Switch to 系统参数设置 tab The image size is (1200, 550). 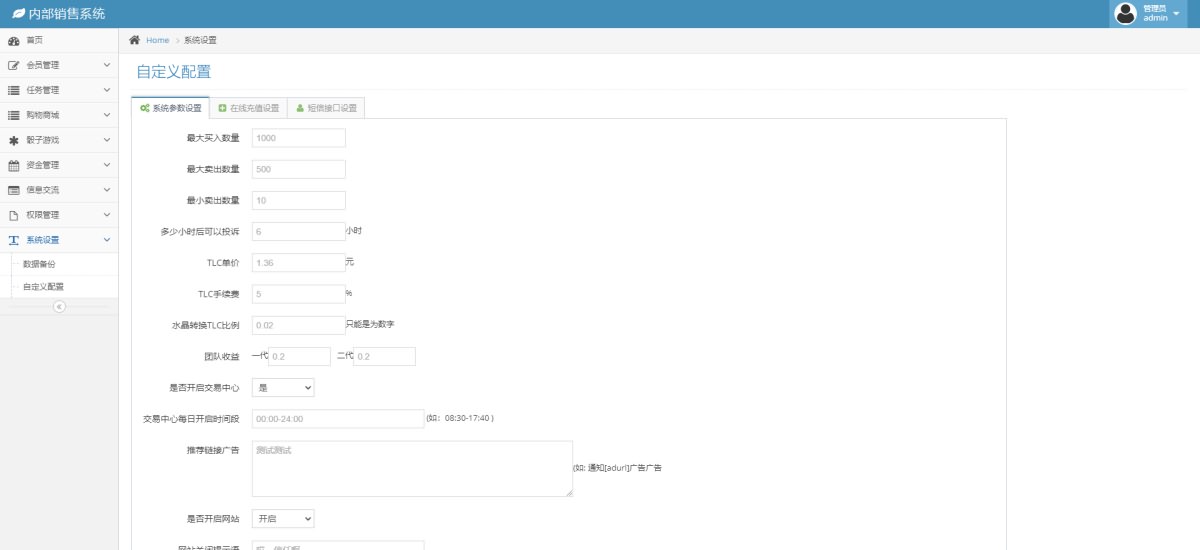coord(170,108)
